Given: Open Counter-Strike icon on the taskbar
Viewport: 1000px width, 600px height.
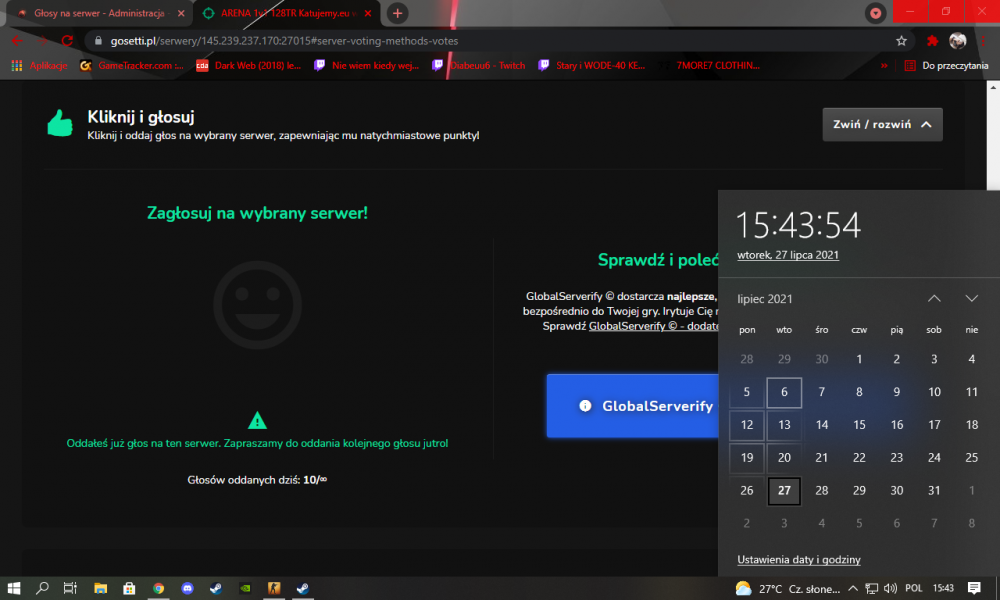Looking at the screenshot, I should [x=274, y=588].
